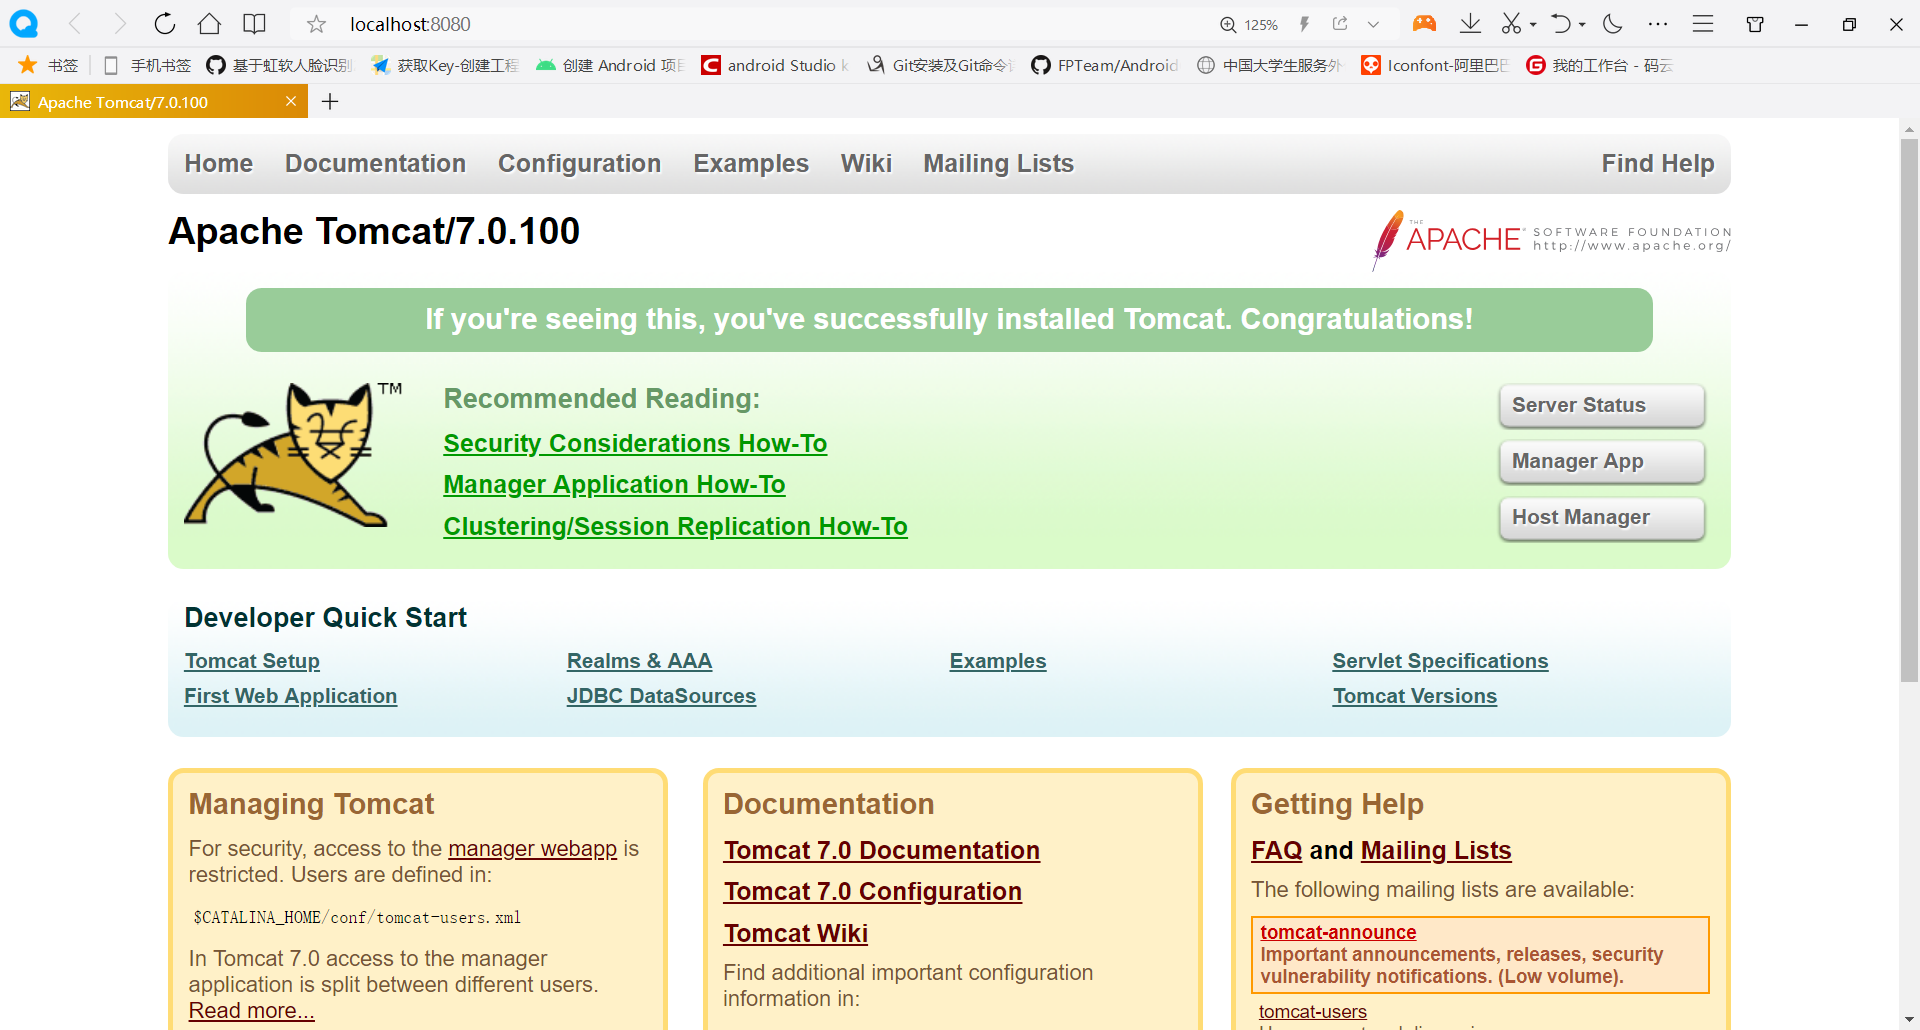
Task: Open the hamburger main menu
Action: (x=1703, y=24)
